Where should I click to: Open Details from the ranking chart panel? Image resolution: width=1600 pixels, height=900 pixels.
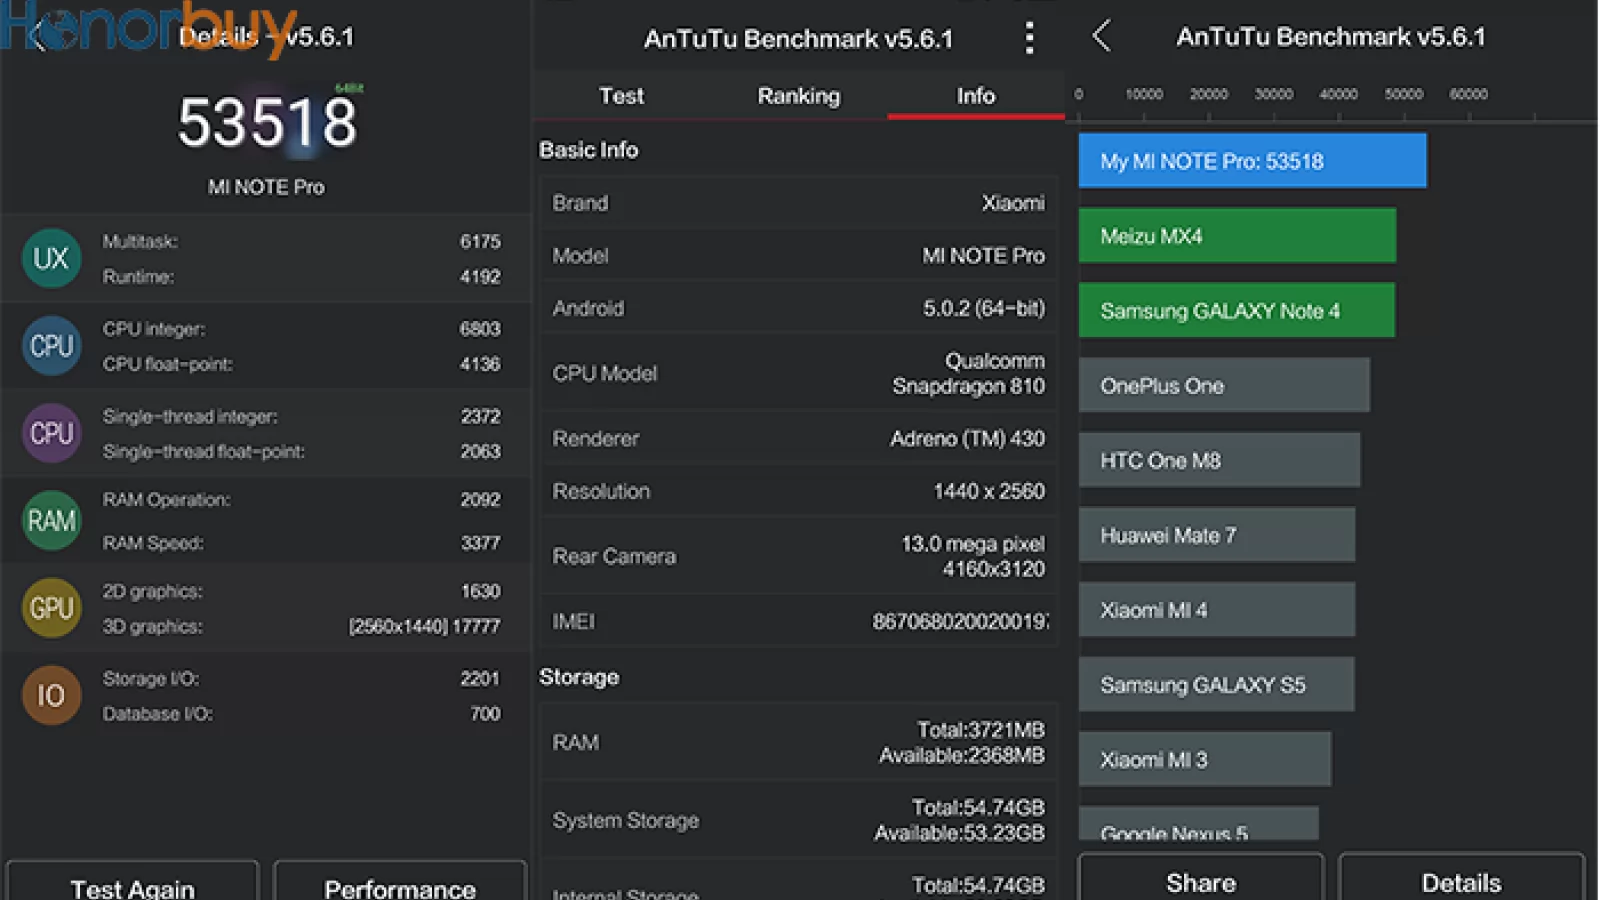click(x=1461, y=878)
